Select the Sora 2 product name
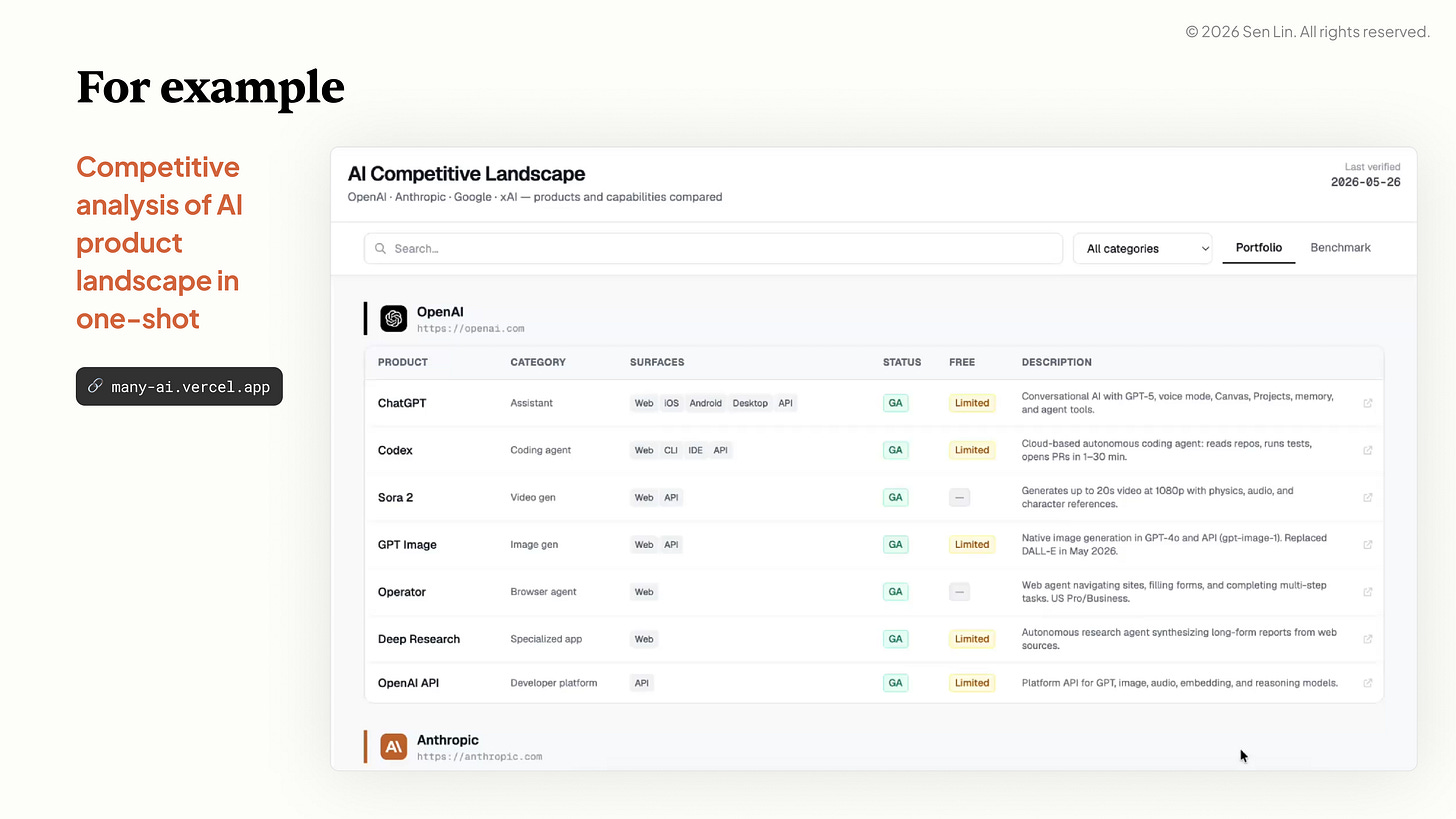 (395, 497)
